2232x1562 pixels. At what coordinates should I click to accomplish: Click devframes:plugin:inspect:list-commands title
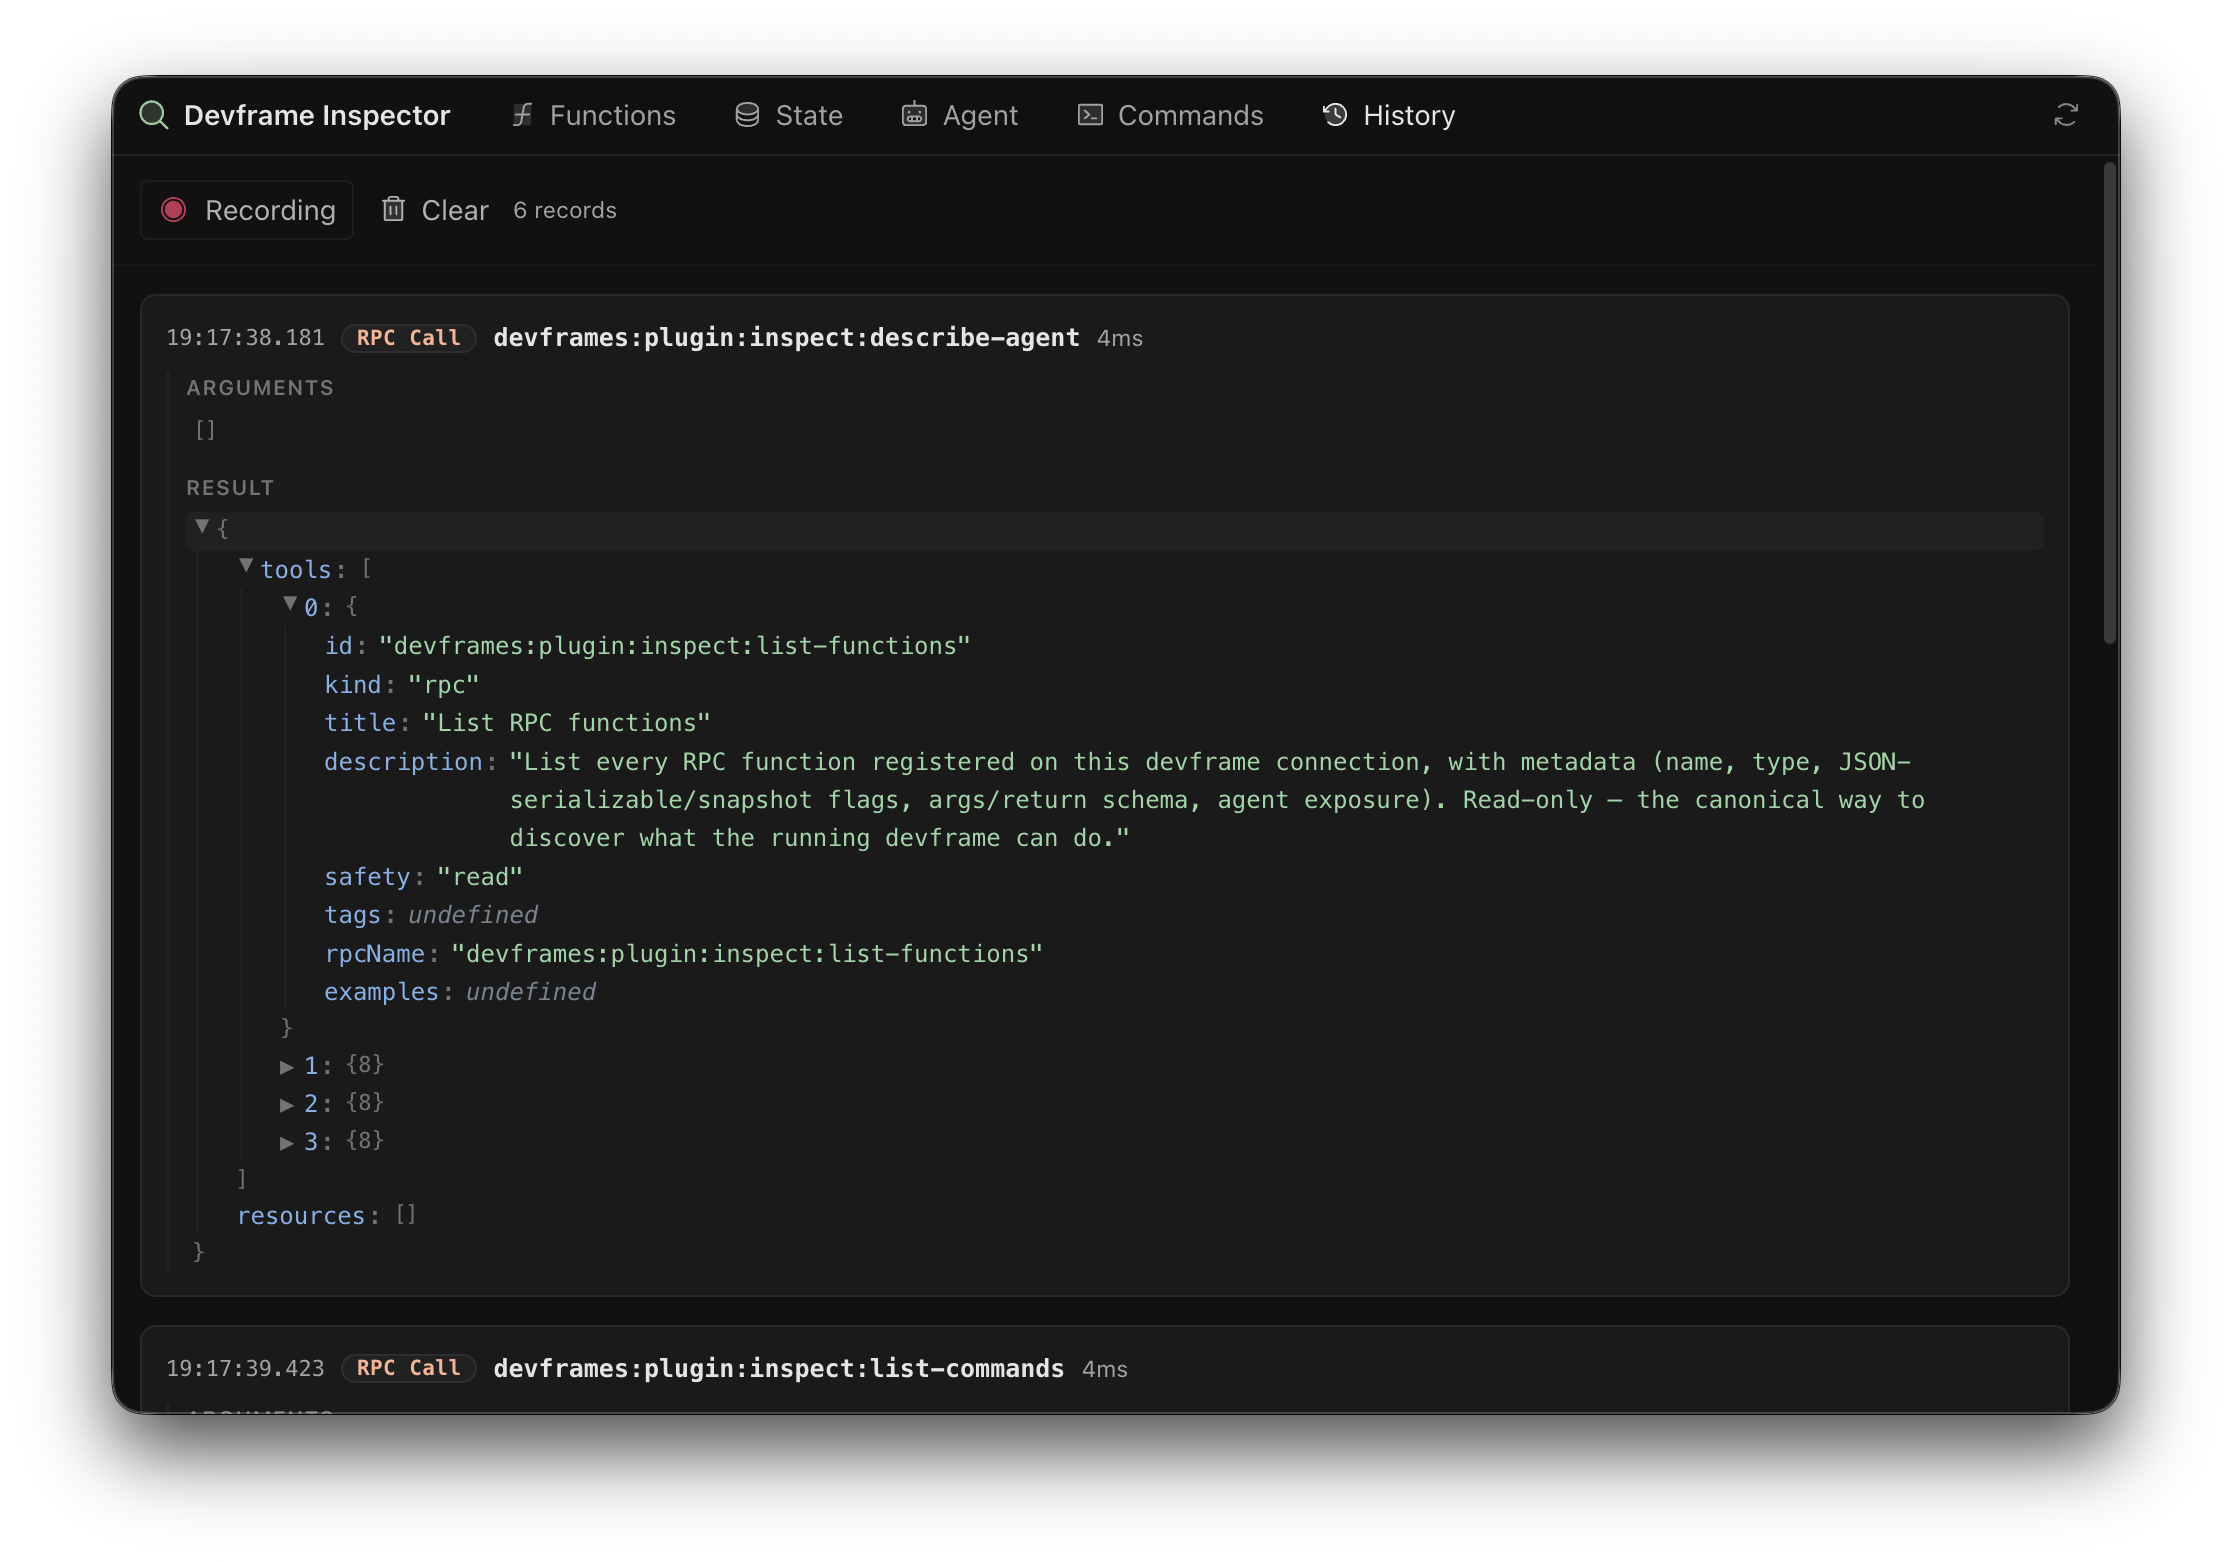point(779,1368)
